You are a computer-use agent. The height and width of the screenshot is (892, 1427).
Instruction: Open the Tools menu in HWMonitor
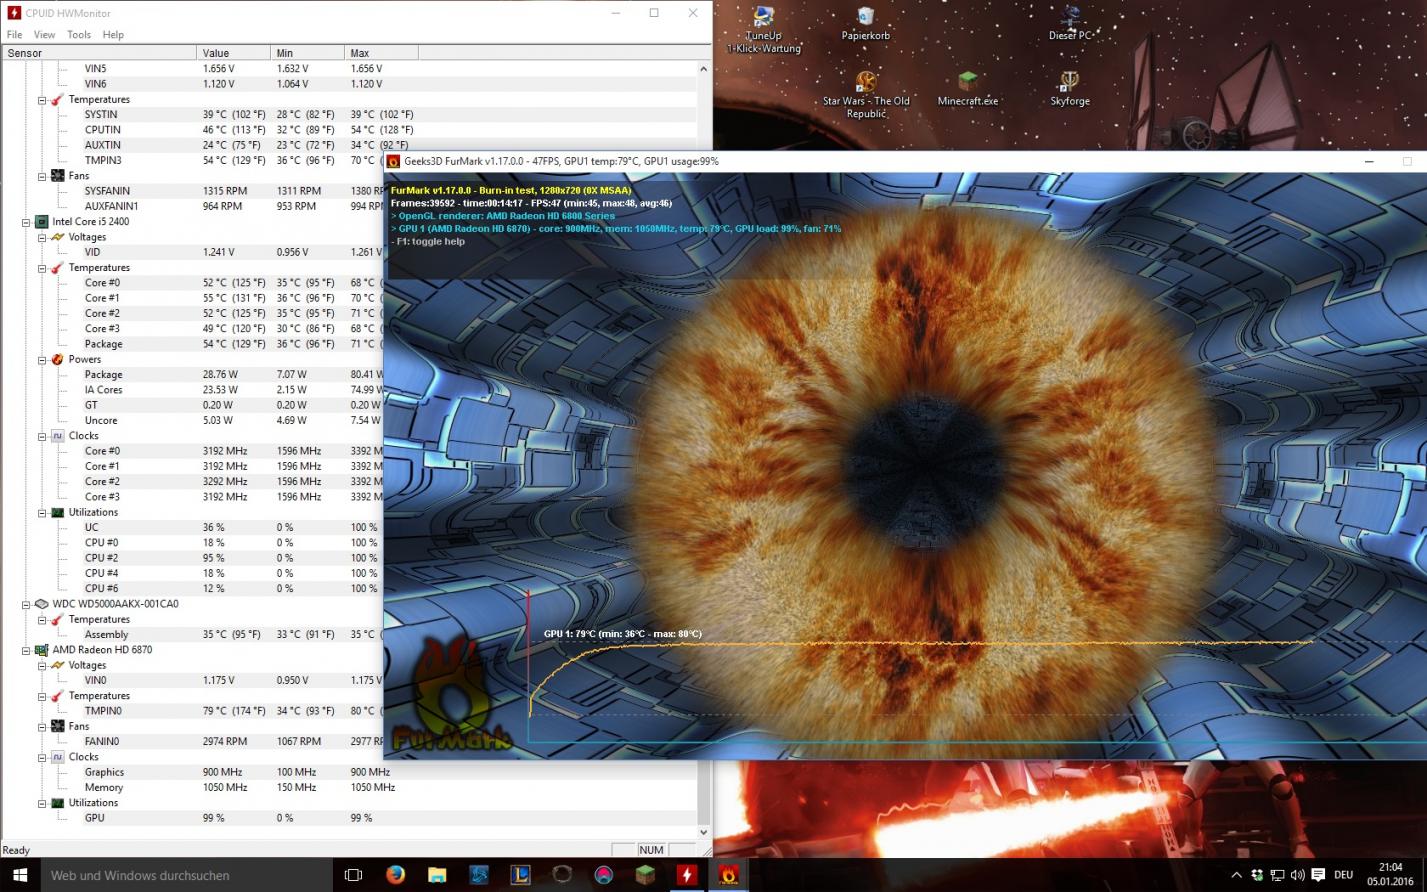pos(79,34)
